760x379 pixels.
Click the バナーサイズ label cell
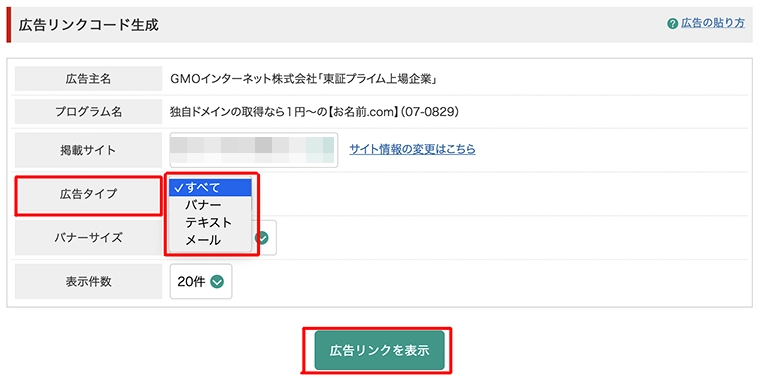[x=88, y=237]
